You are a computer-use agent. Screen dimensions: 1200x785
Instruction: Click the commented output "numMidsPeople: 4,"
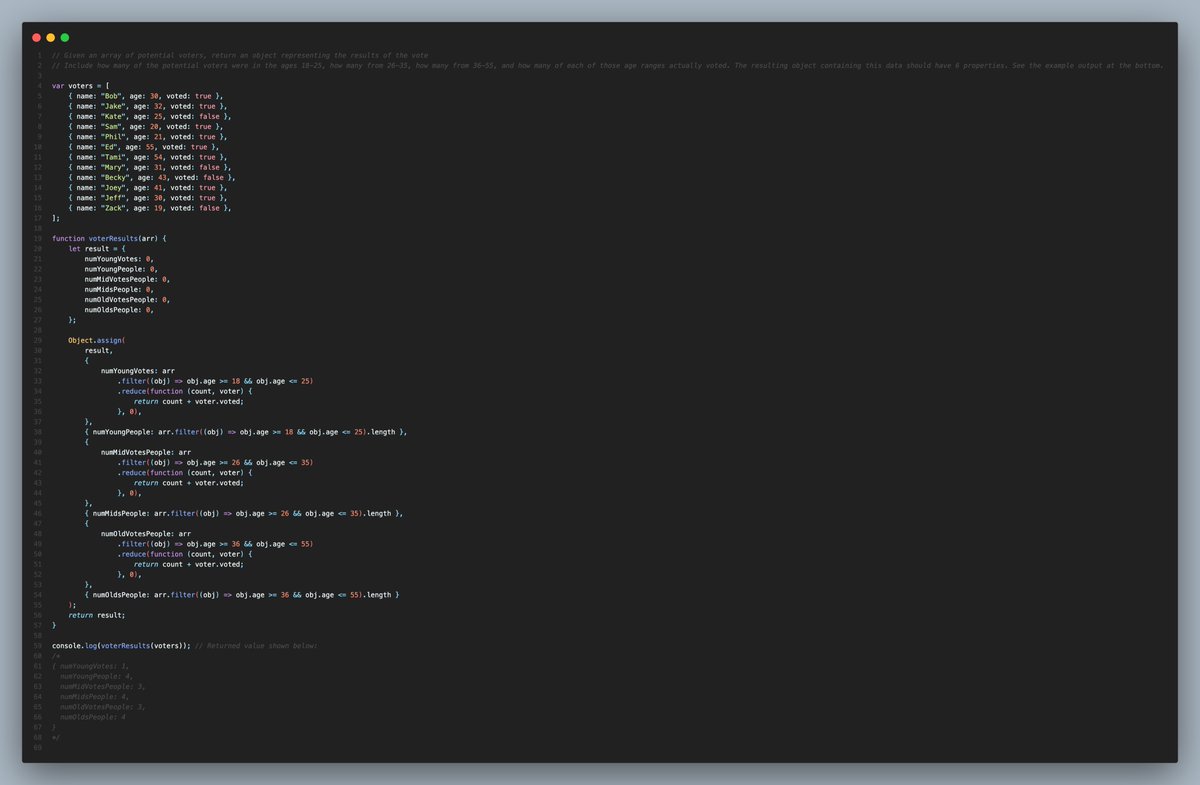tap(95, 696)
